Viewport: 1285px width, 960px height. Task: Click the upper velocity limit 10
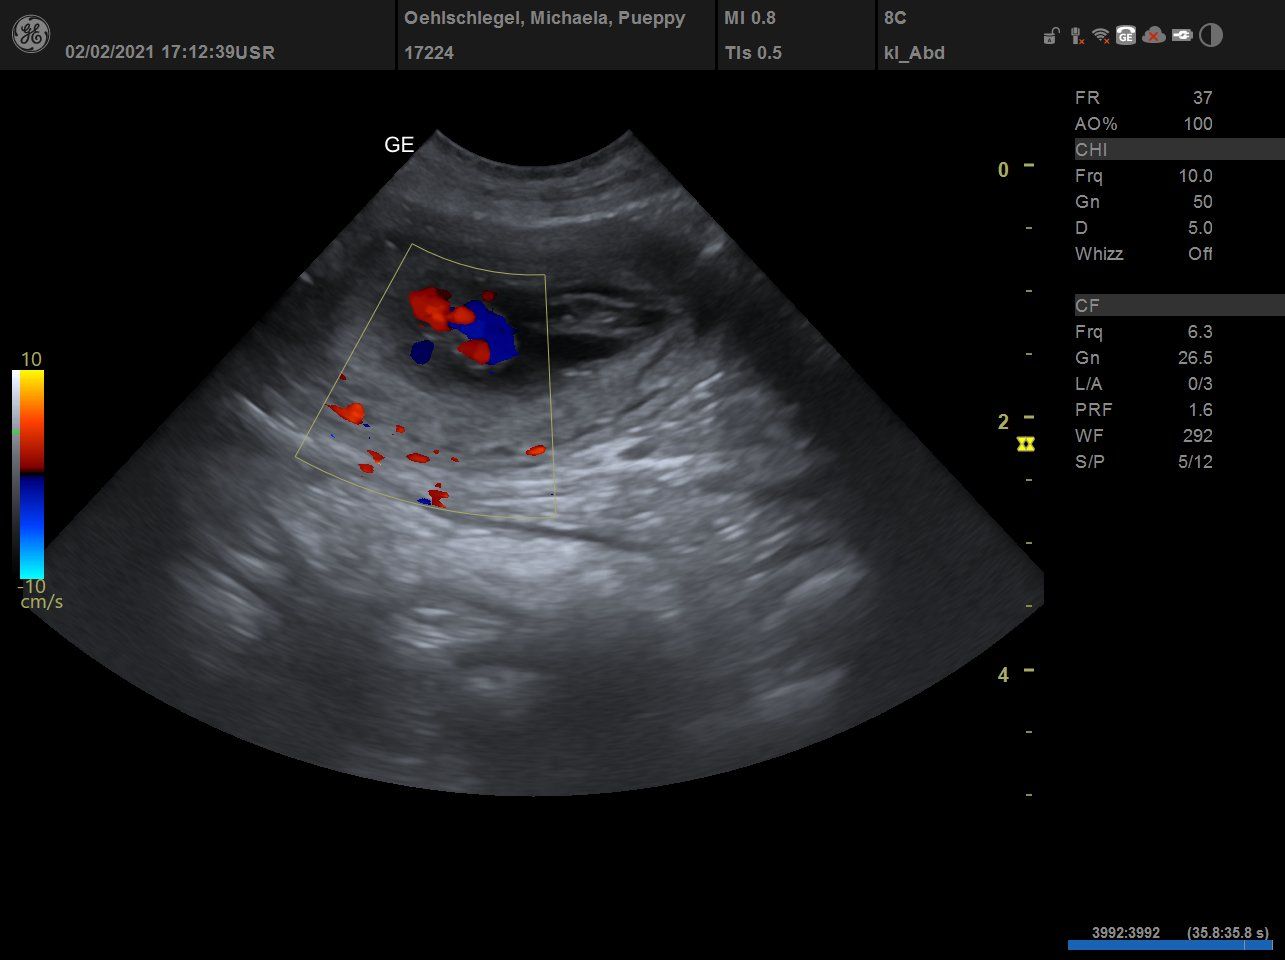(x=31, y=360)
